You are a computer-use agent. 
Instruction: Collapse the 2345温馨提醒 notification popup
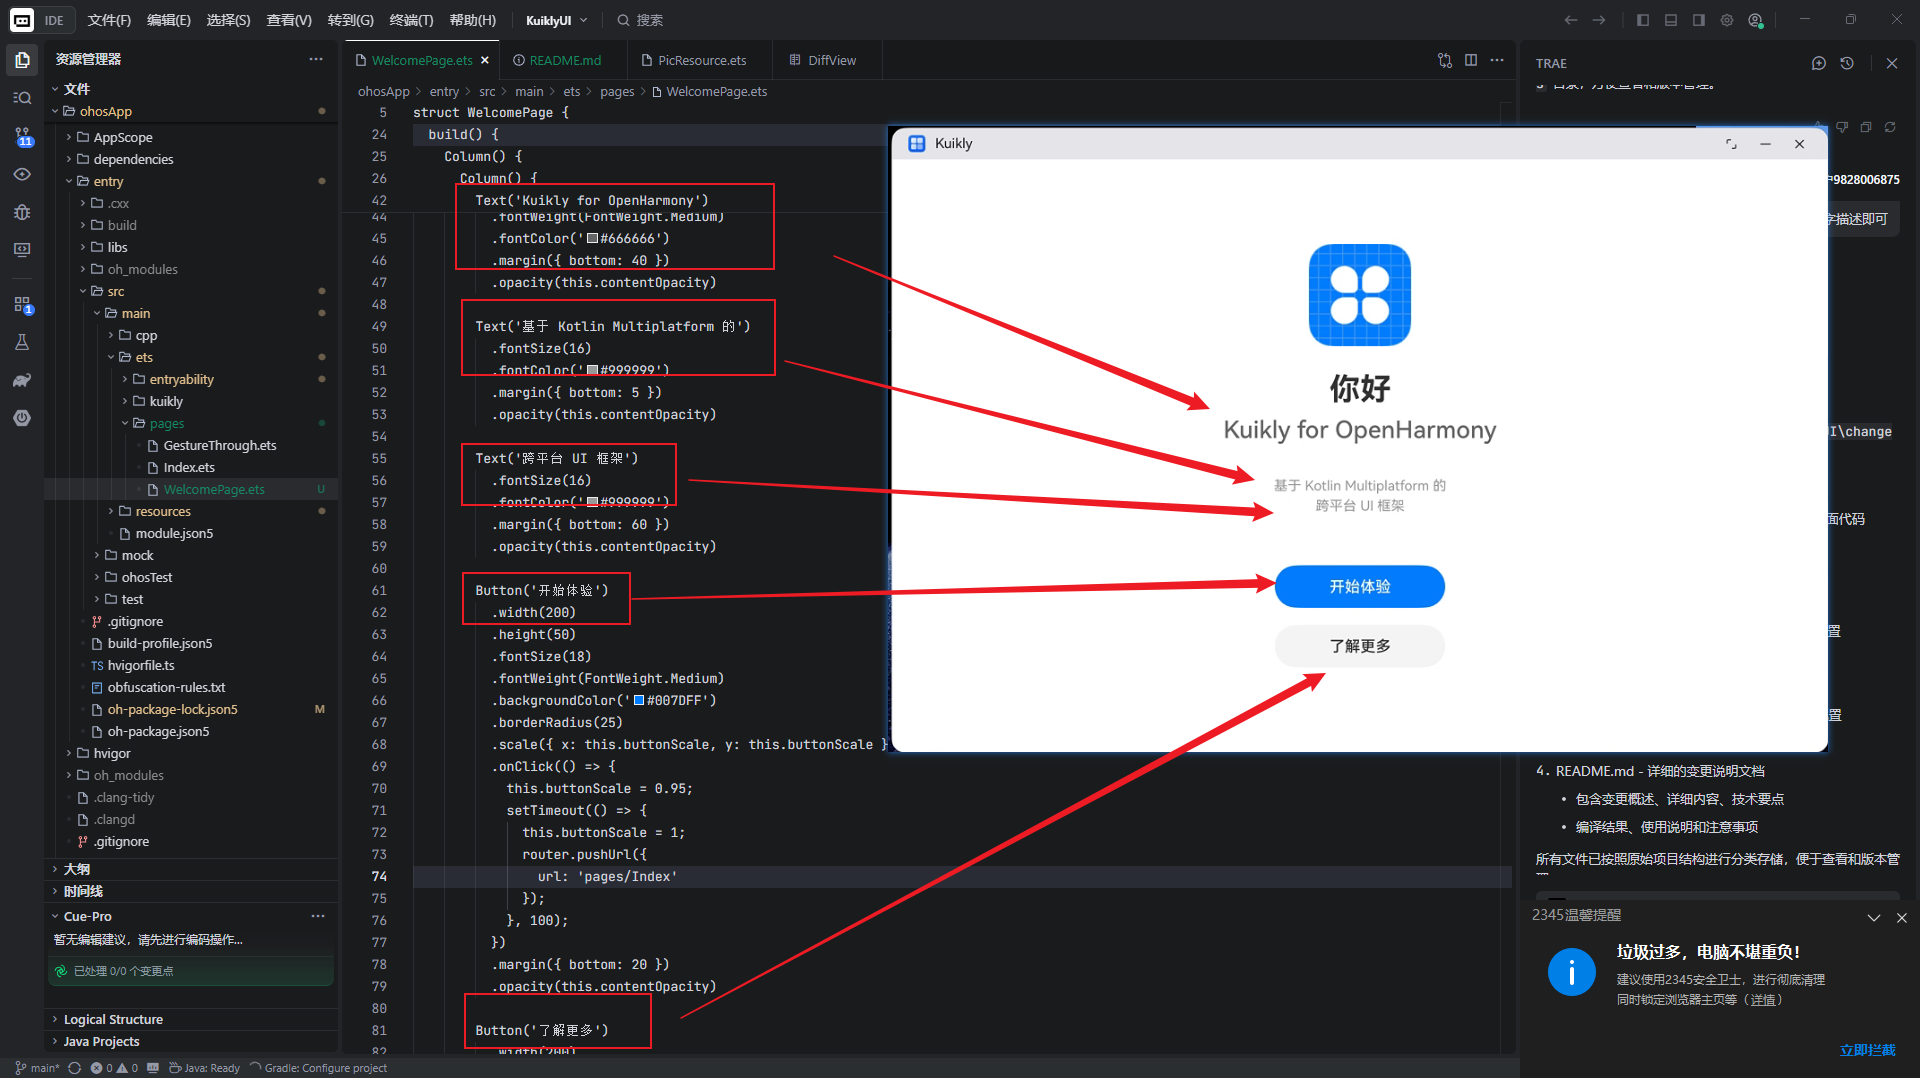1874,917
